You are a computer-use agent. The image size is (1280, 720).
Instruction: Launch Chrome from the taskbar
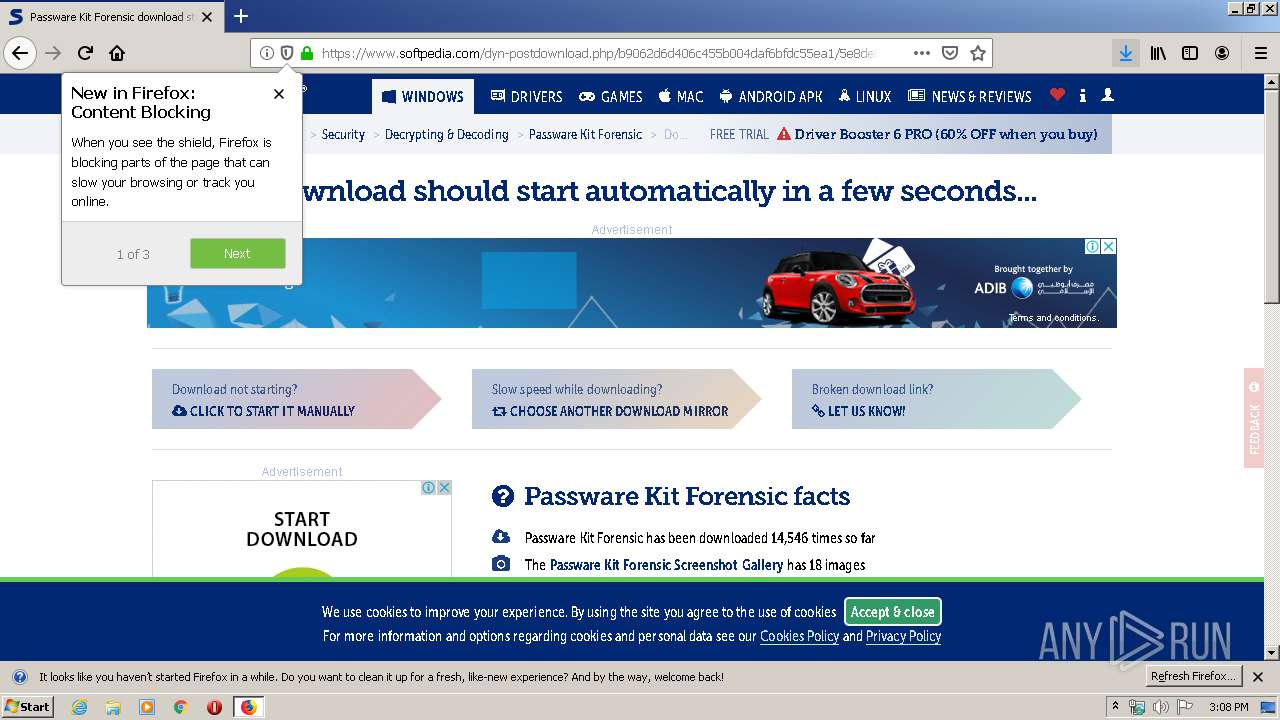pyautogui.click(x=181, y=707)
